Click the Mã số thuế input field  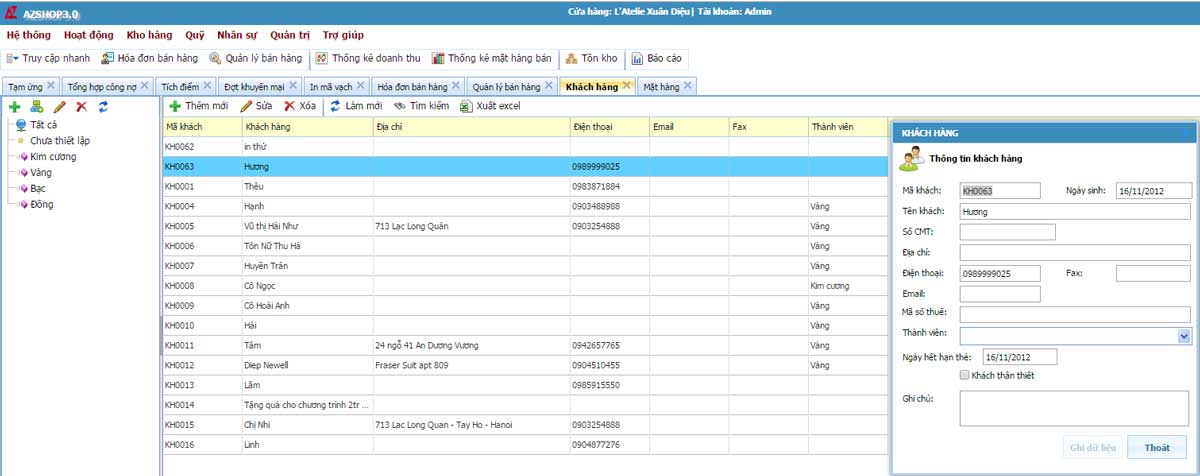[x=1075, y=315]
